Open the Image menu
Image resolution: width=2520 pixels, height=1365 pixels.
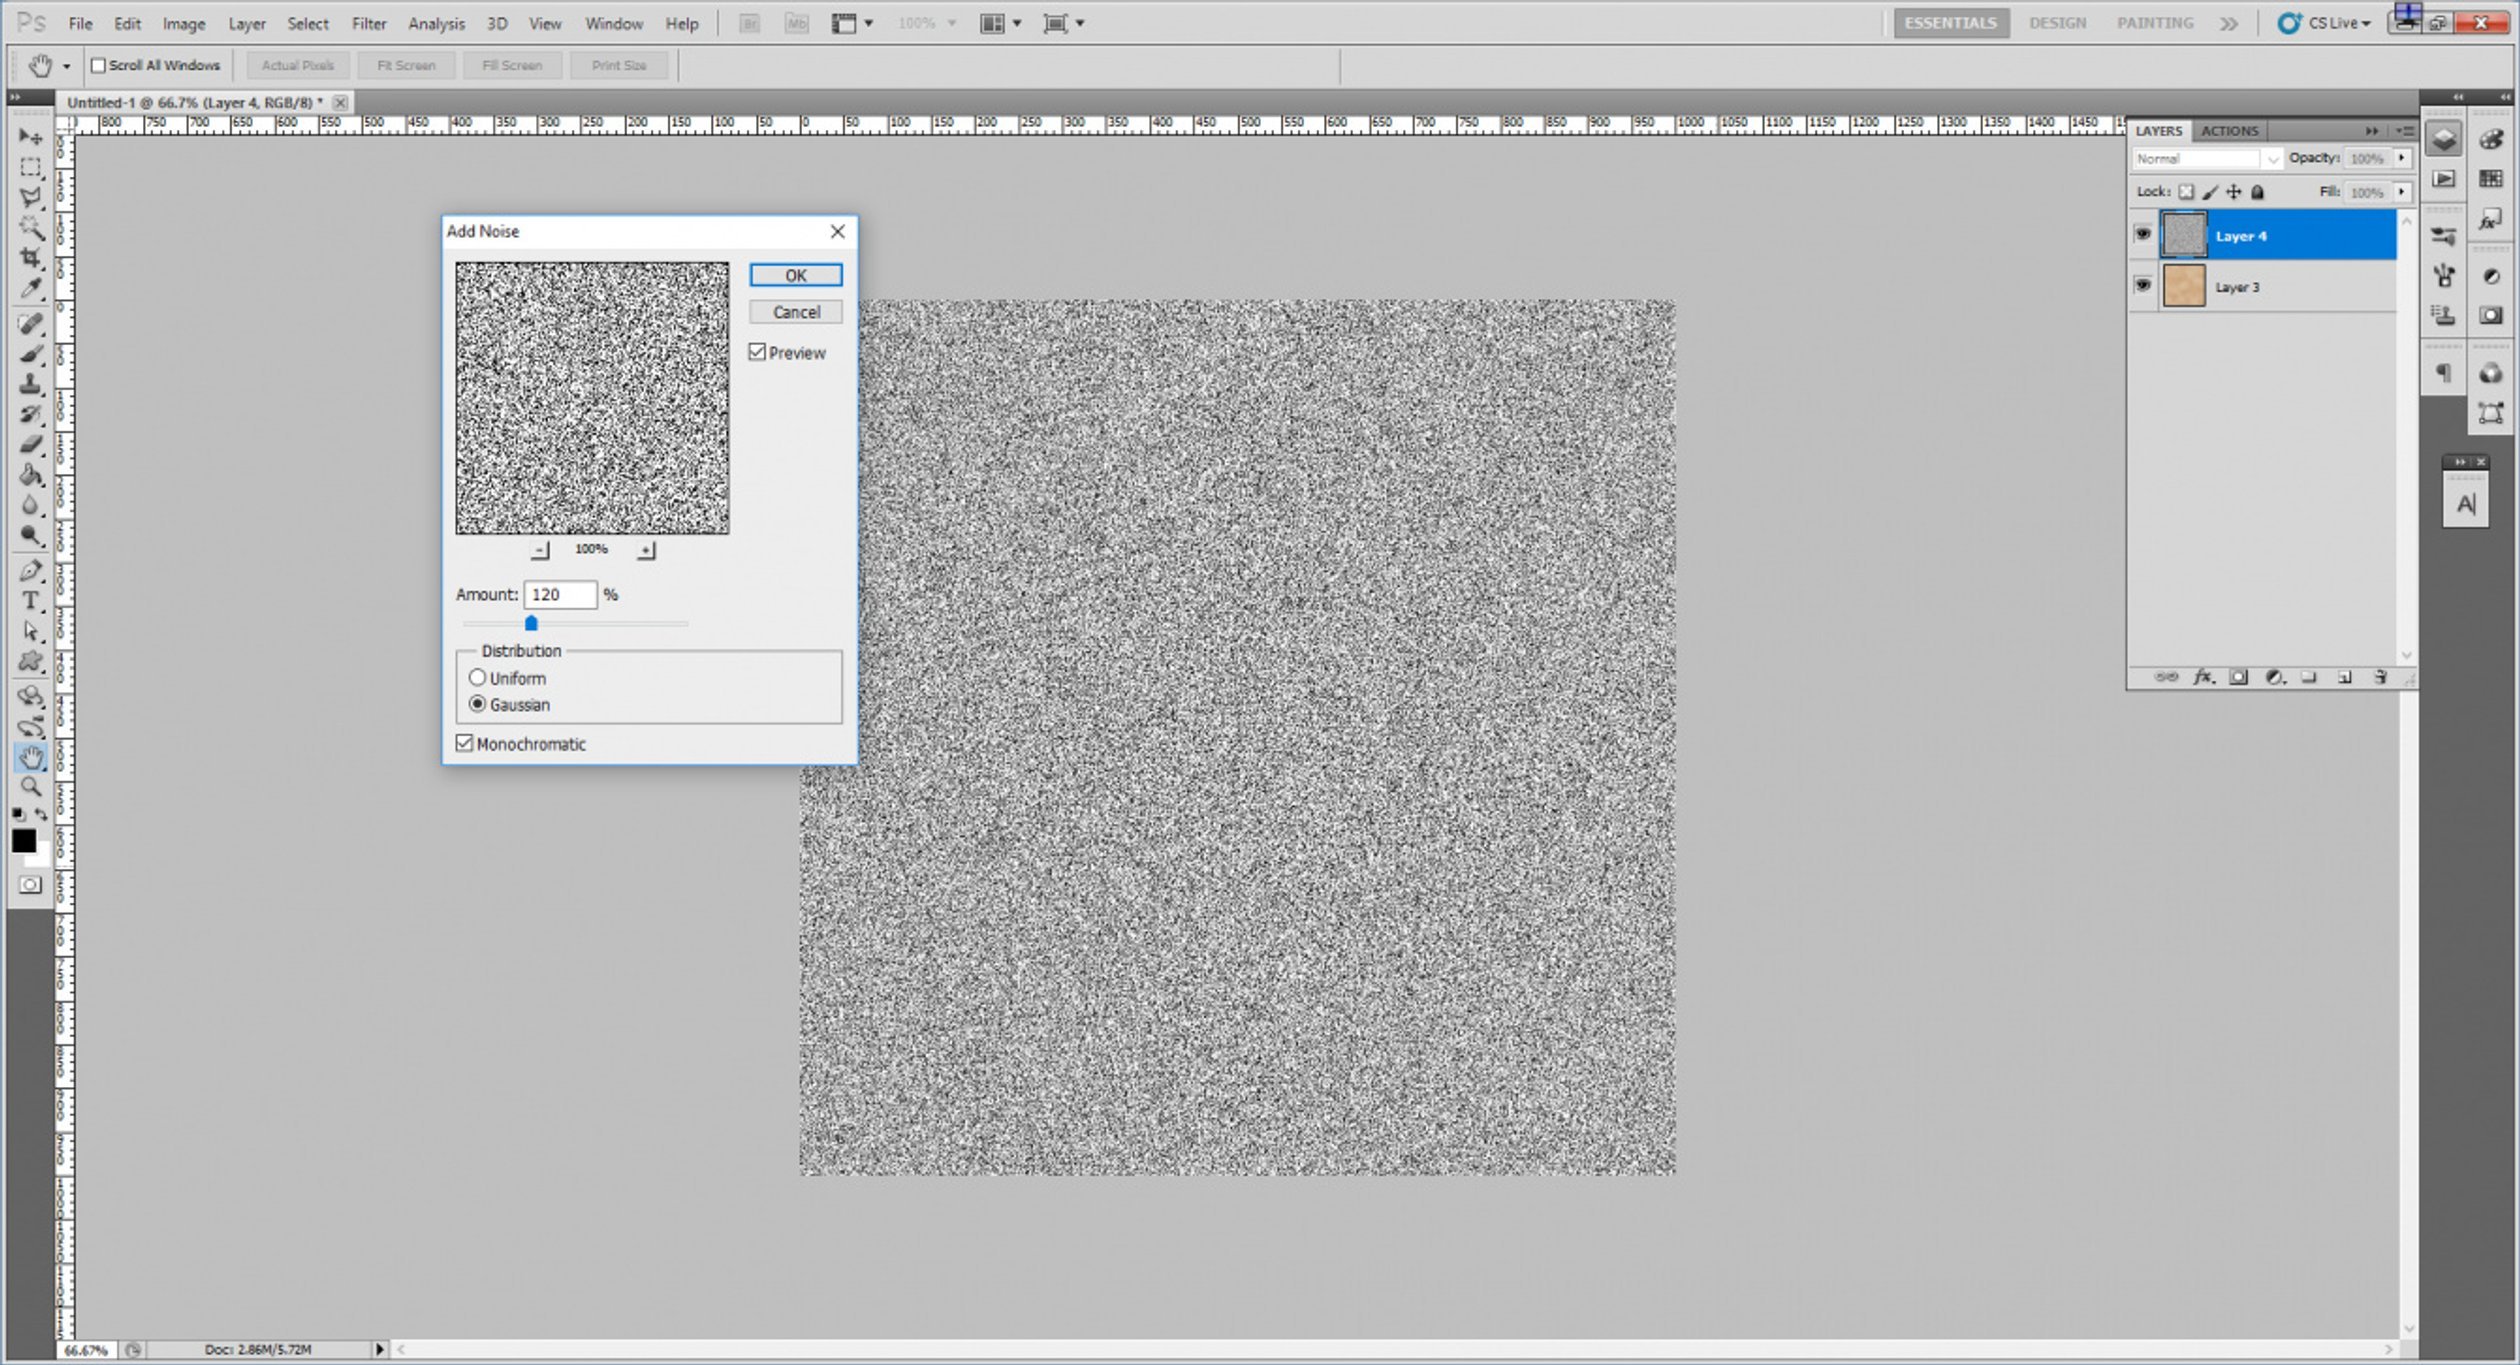(x=184, y=23)
